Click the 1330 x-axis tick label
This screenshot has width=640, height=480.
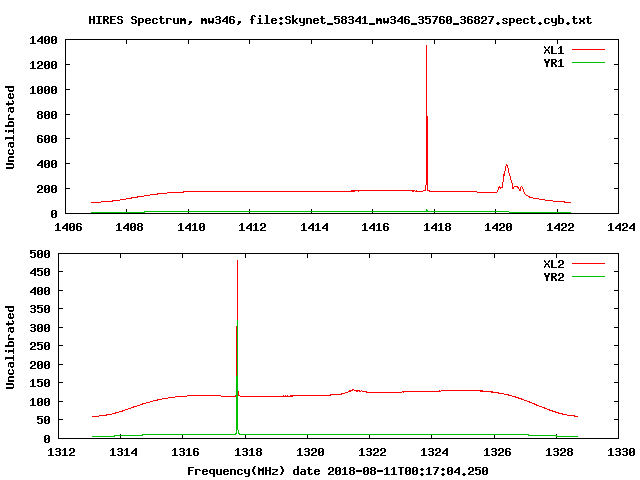[x=621, y=452]
